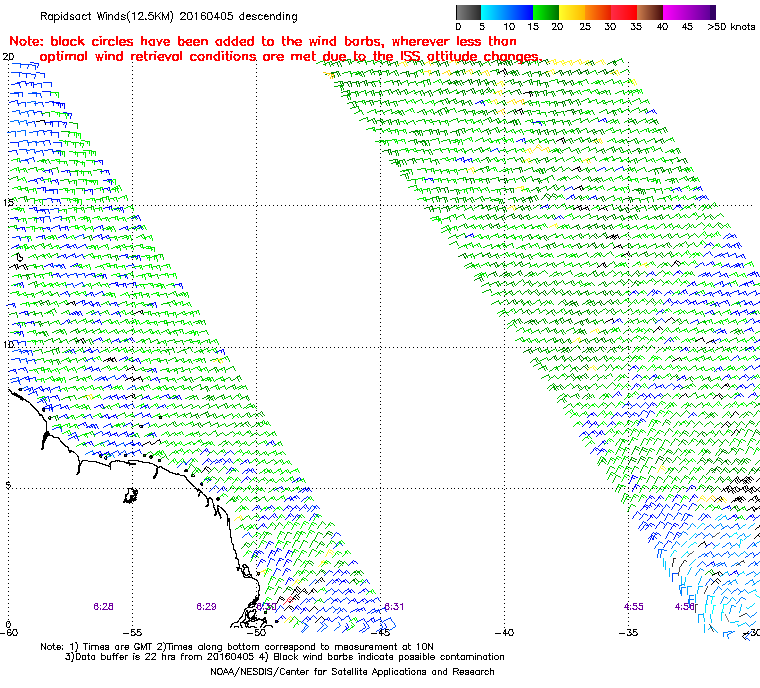Click the longitude label -50
760x688 pixels.
(x=257, y=633)
